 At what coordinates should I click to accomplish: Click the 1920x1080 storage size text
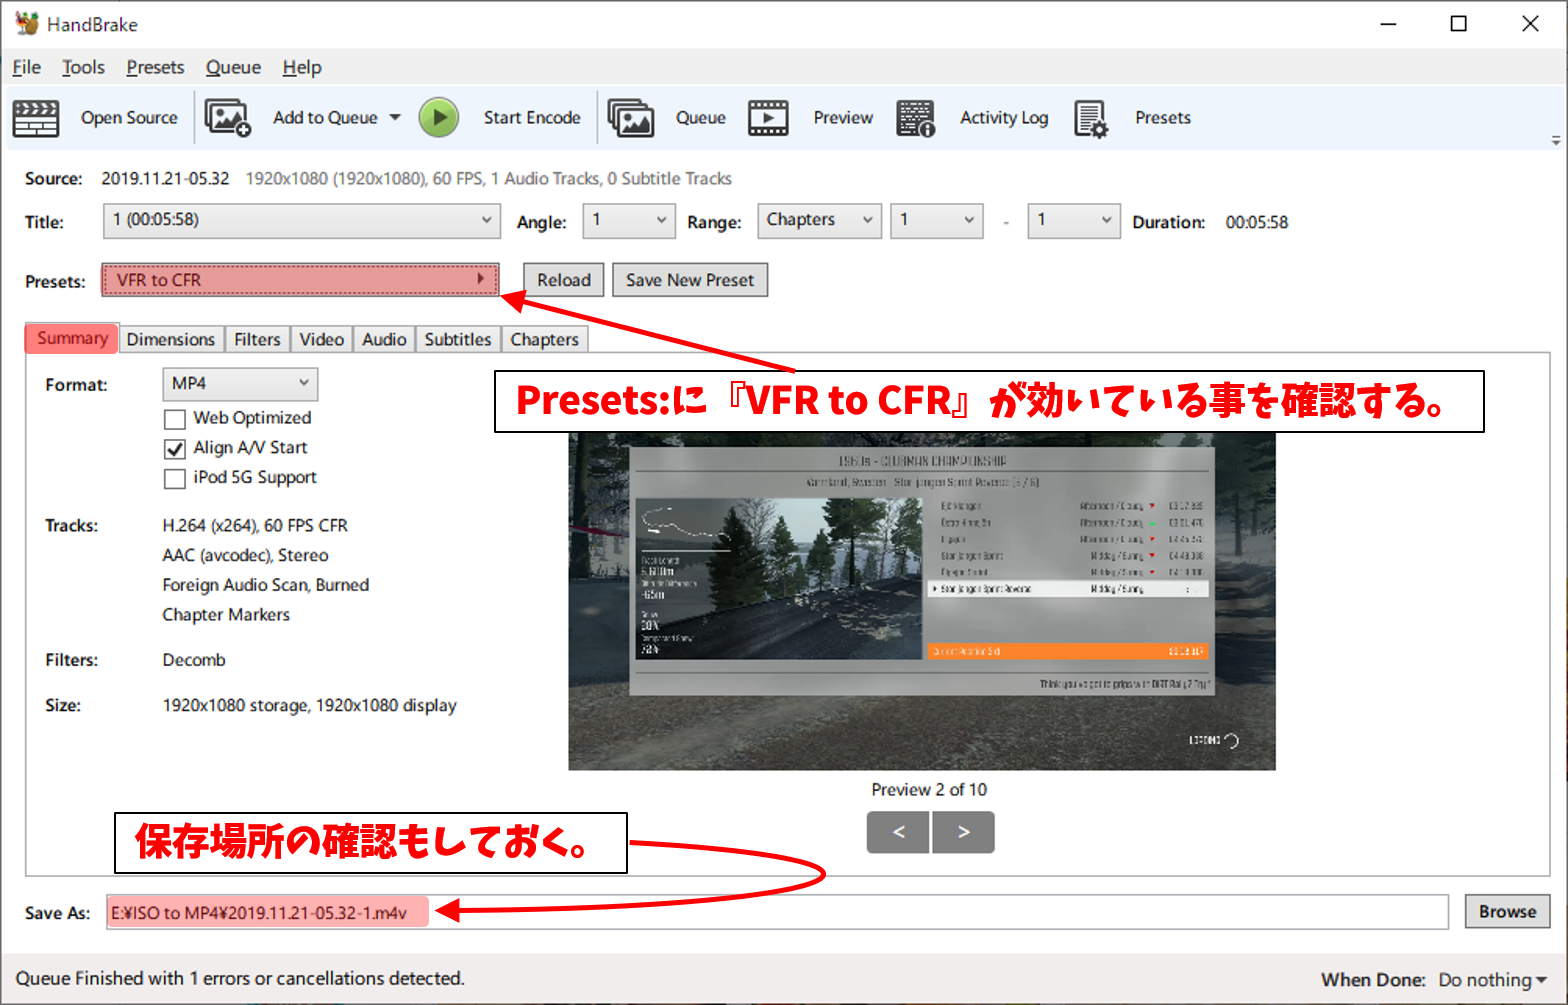click(309, 705)
